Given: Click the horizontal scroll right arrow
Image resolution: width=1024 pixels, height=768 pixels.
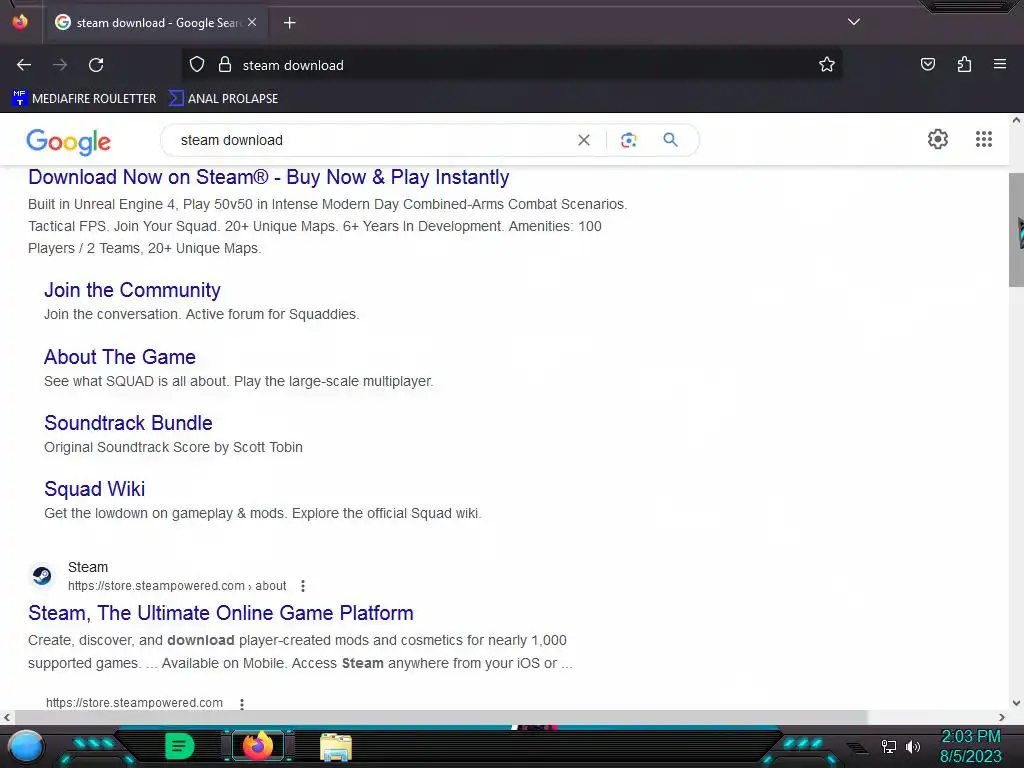Looking at the screenshot, I should [x=1002, y=717].
